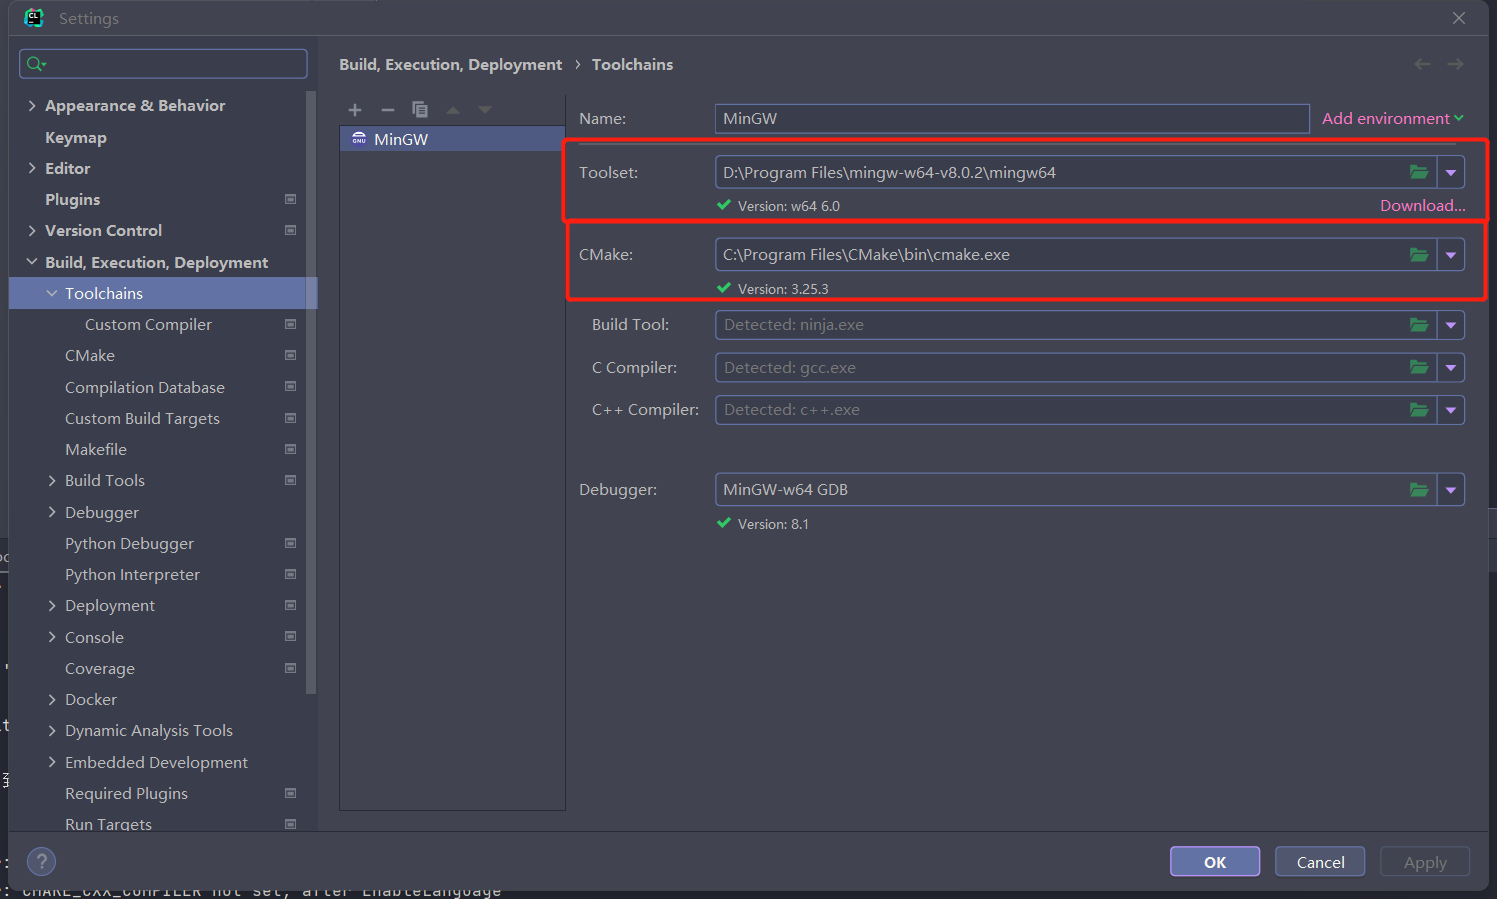This screenshot has height=899, width=1497.
Task: Expand the Docker settings node
Action: click(x=52, y=700)
